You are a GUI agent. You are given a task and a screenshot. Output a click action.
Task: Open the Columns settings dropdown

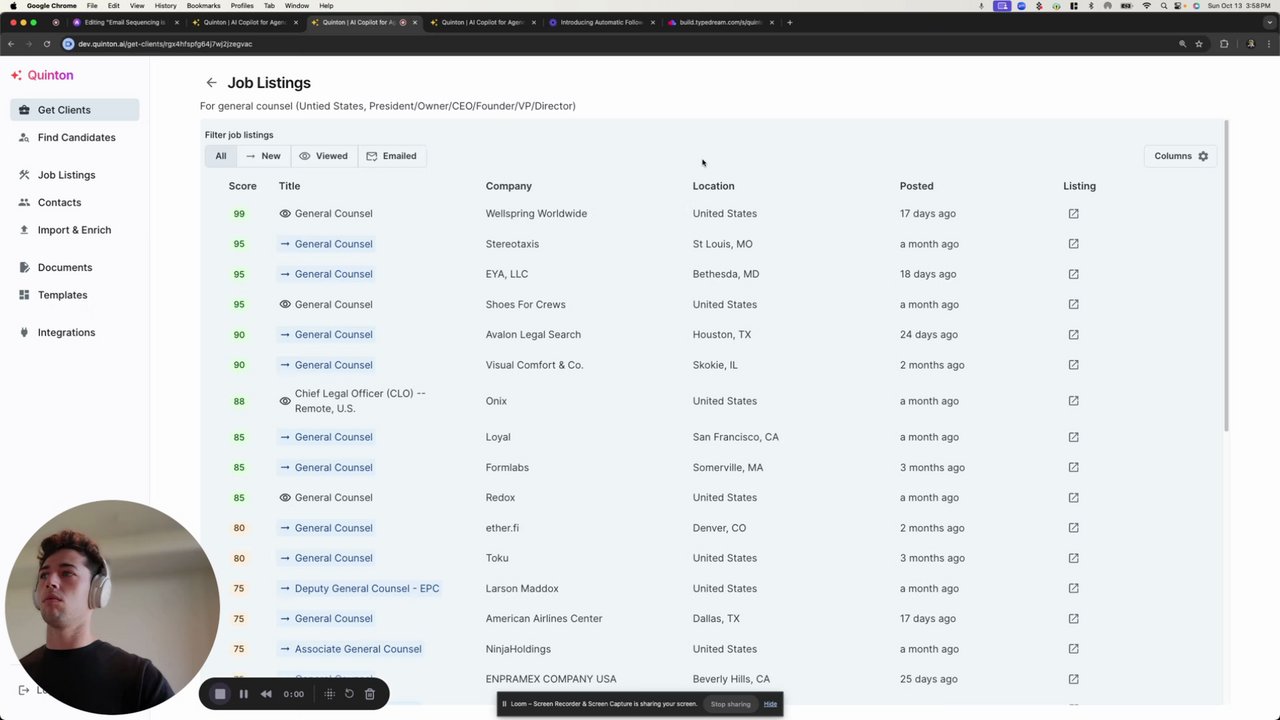pyautogui.click(x=1181, y=156)
